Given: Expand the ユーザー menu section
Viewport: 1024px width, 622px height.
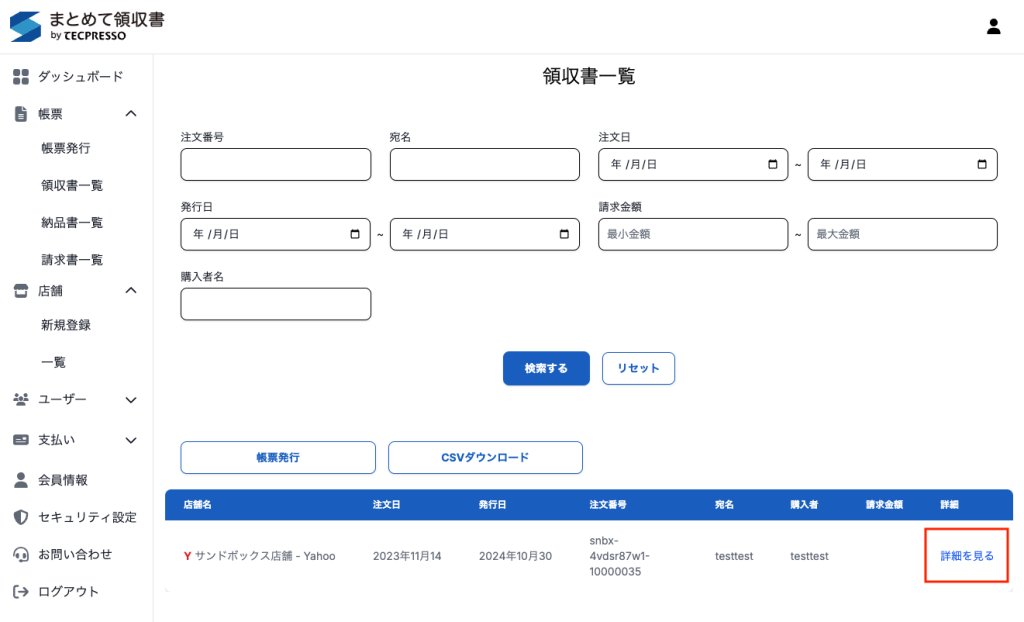Looking at the screenshot, I should tap(131, 400).
